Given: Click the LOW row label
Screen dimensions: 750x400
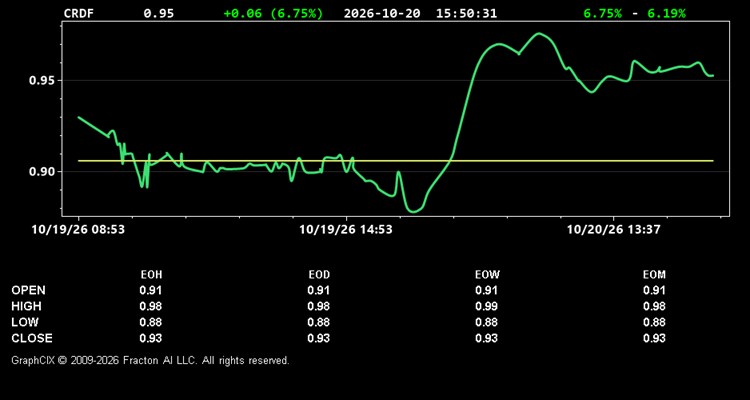Looking at the screenshot, I should point(25,322).
